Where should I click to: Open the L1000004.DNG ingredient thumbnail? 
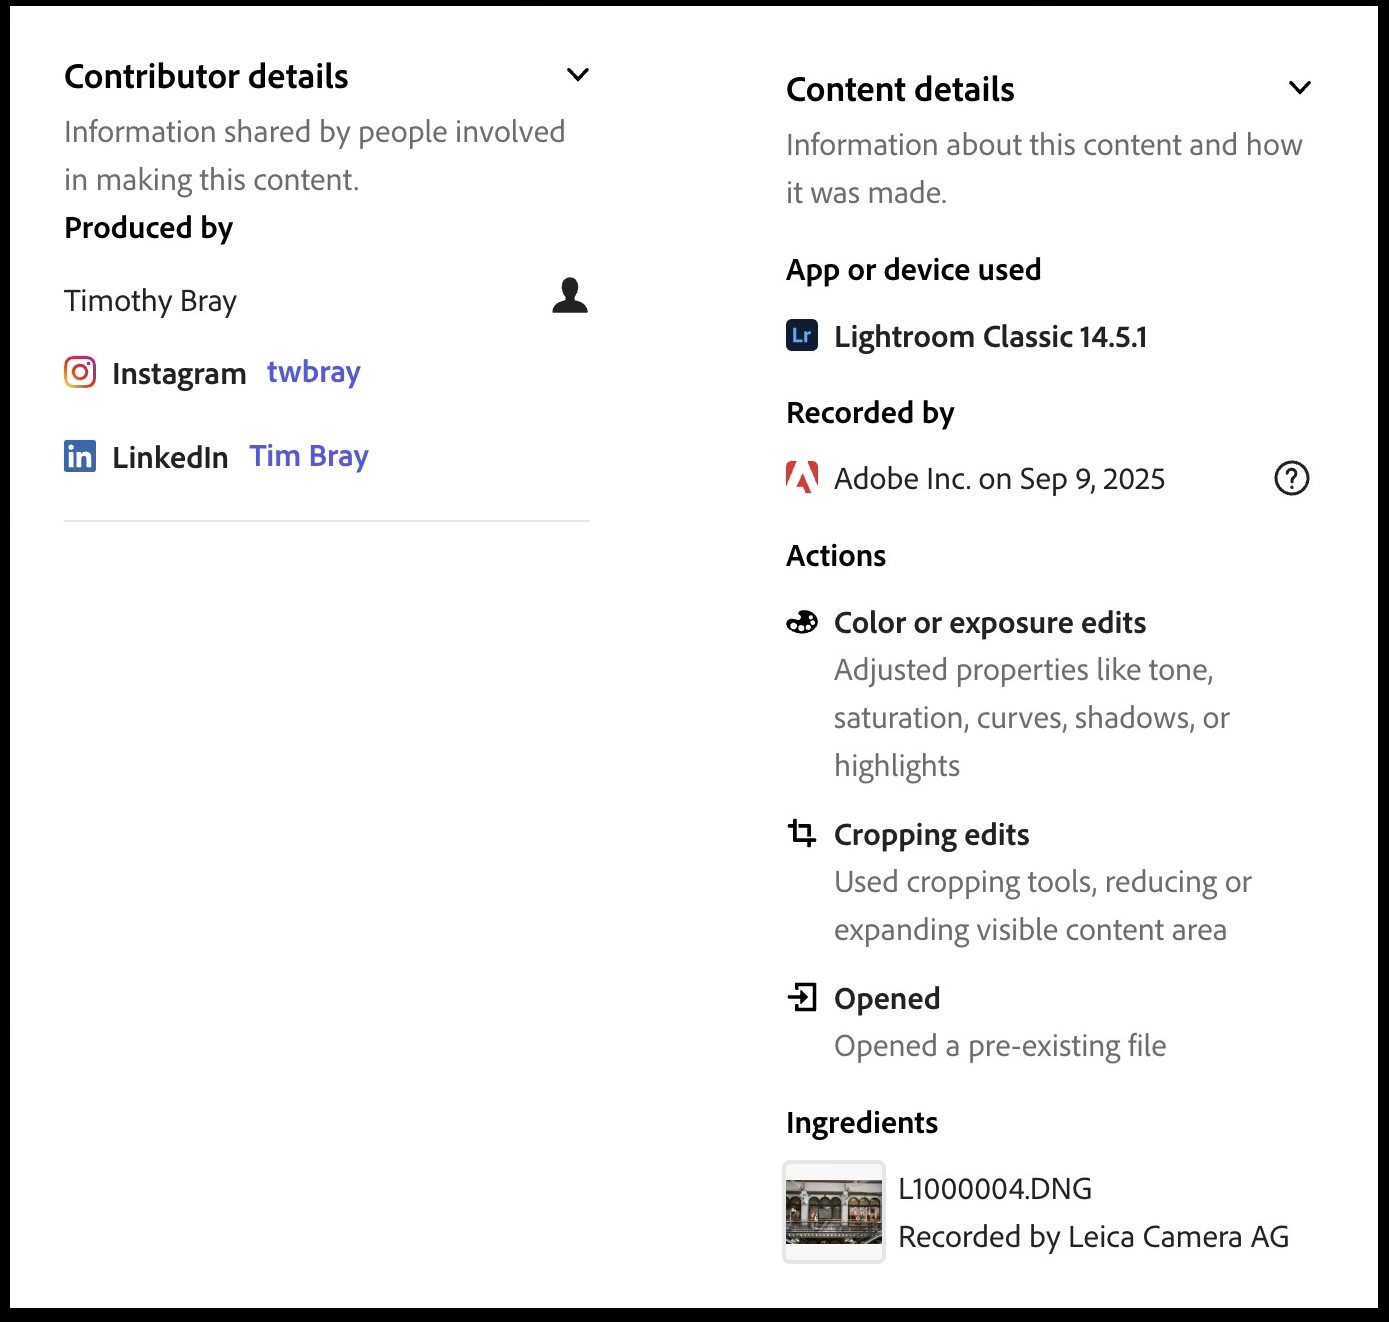click(834, 1212)
